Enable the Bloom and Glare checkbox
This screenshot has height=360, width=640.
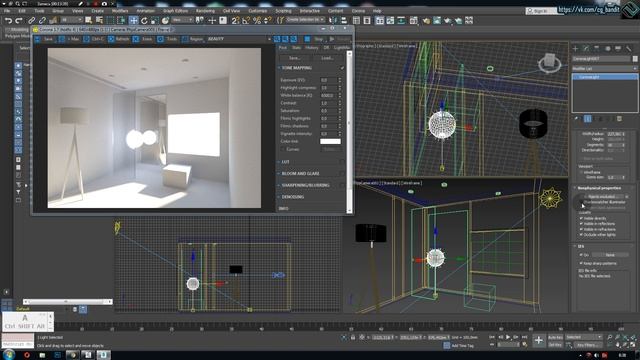[342, 173]
